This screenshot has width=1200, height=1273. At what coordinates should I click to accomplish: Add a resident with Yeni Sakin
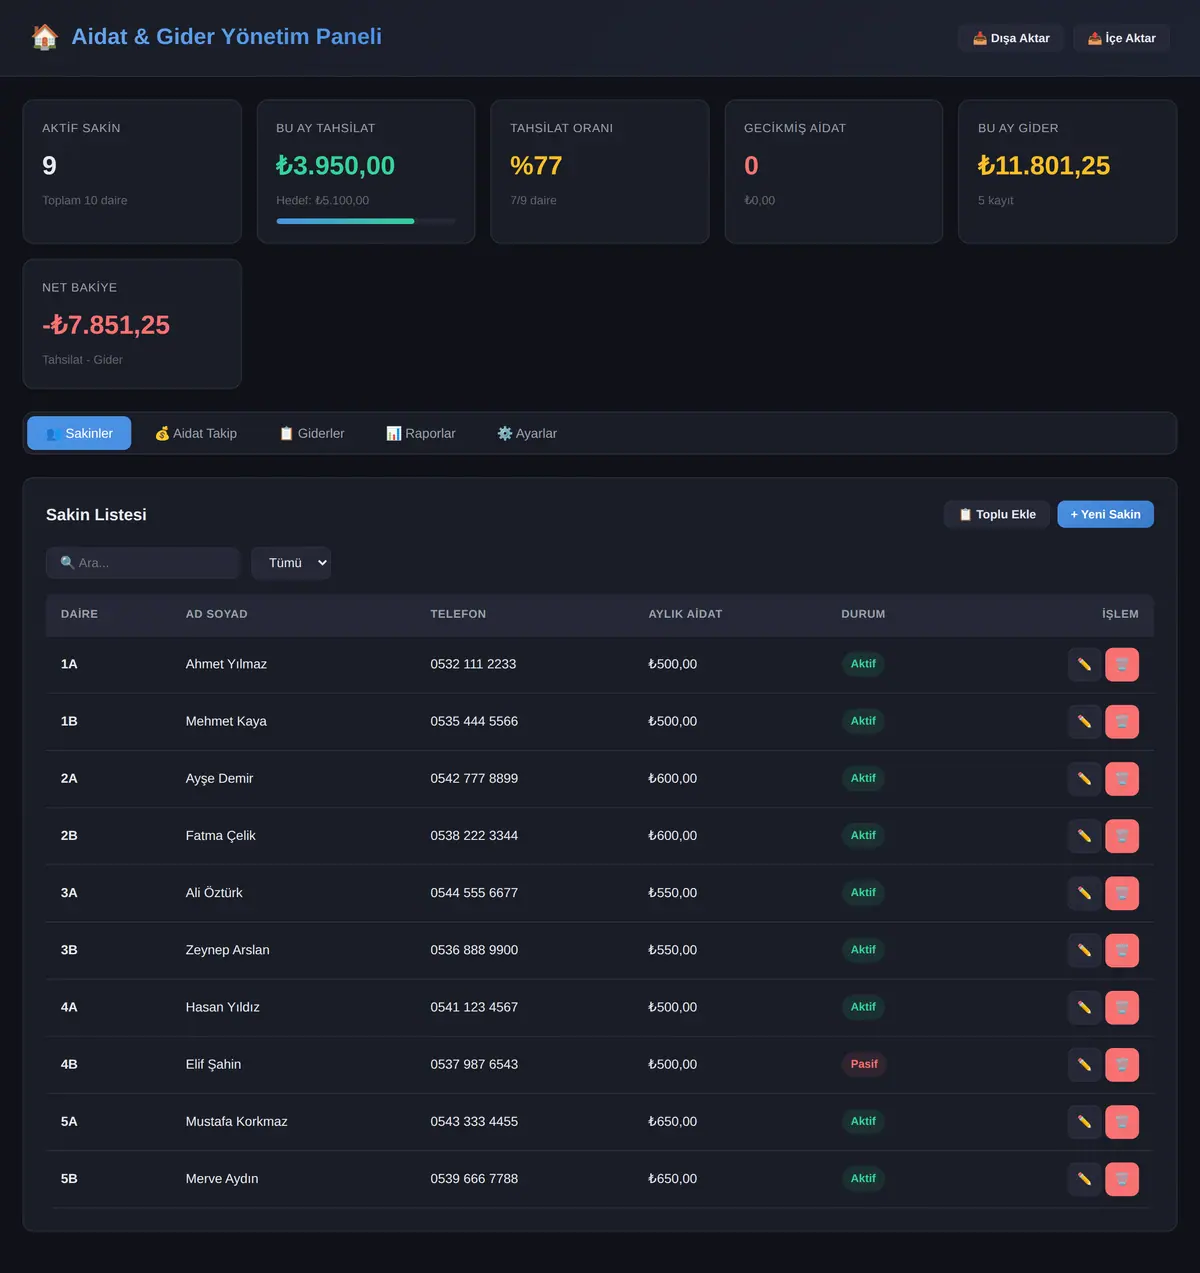[1105, 514]
